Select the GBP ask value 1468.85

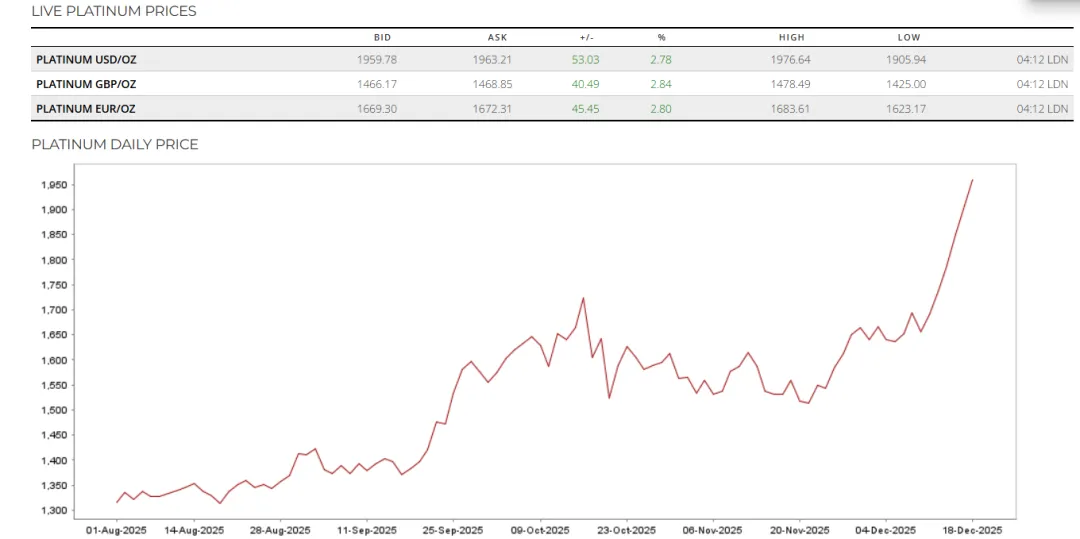pos(492,84)
